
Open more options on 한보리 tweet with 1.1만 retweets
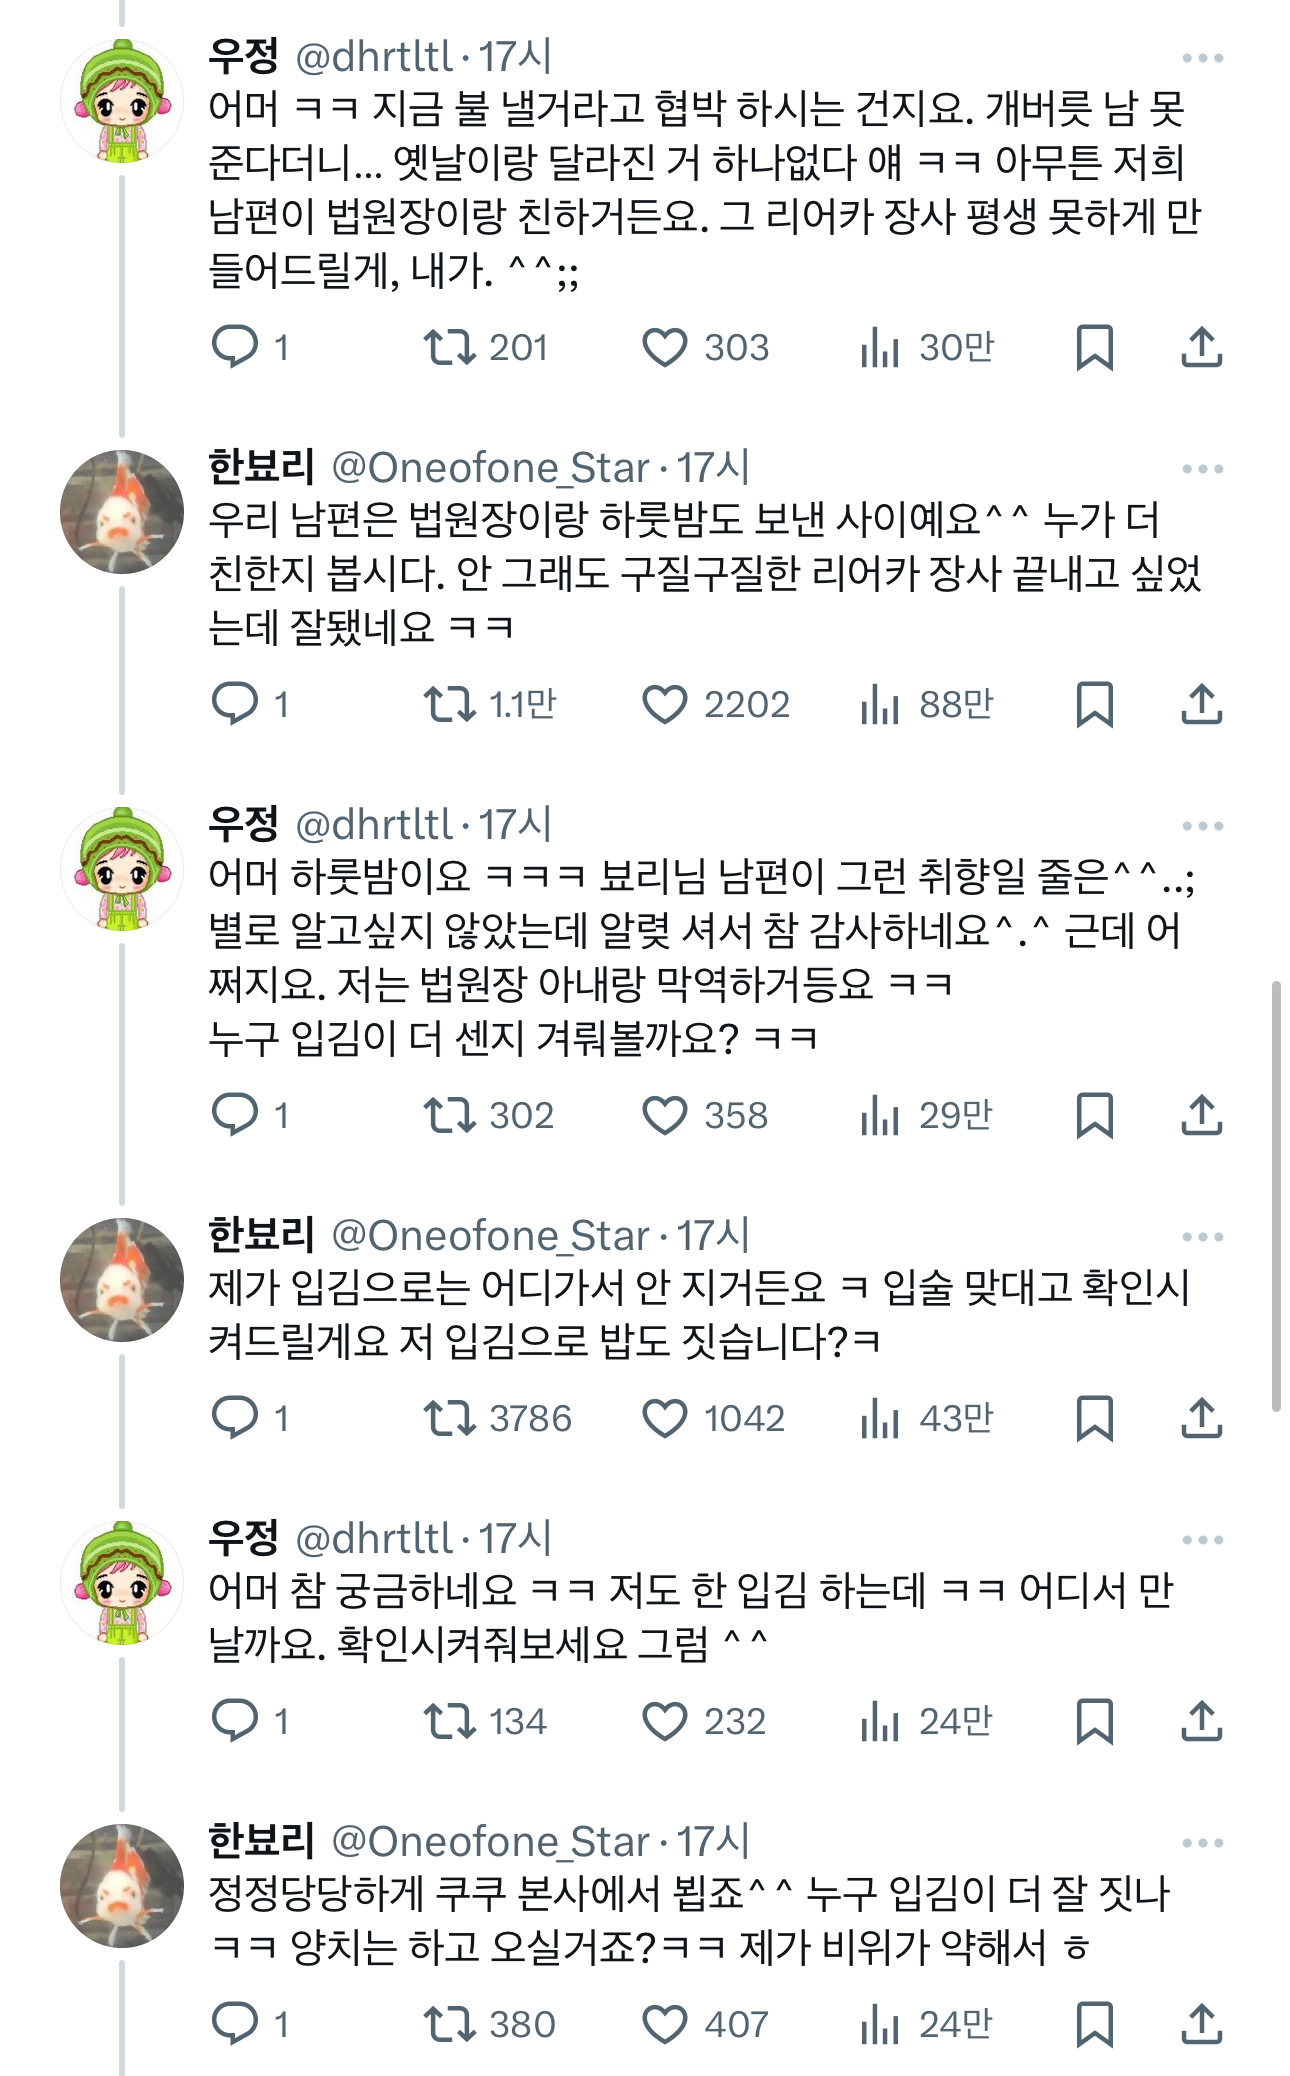1202,469
